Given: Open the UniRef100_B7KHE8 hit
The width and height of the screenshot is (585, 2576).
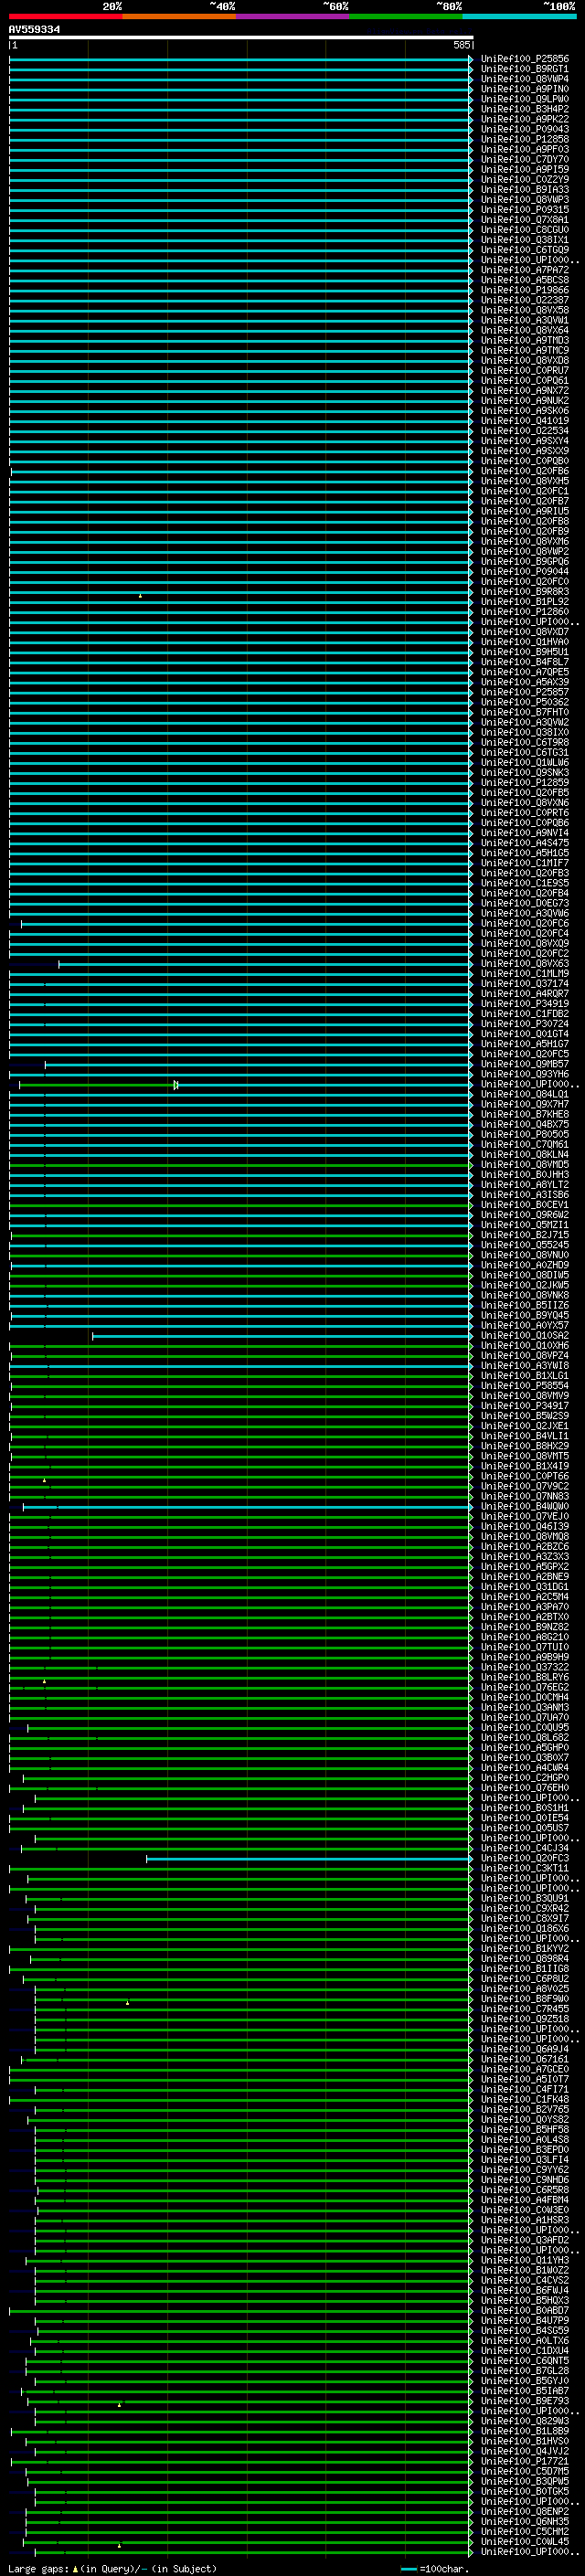Looking at the screenshot, I should tap(525, 1115).
